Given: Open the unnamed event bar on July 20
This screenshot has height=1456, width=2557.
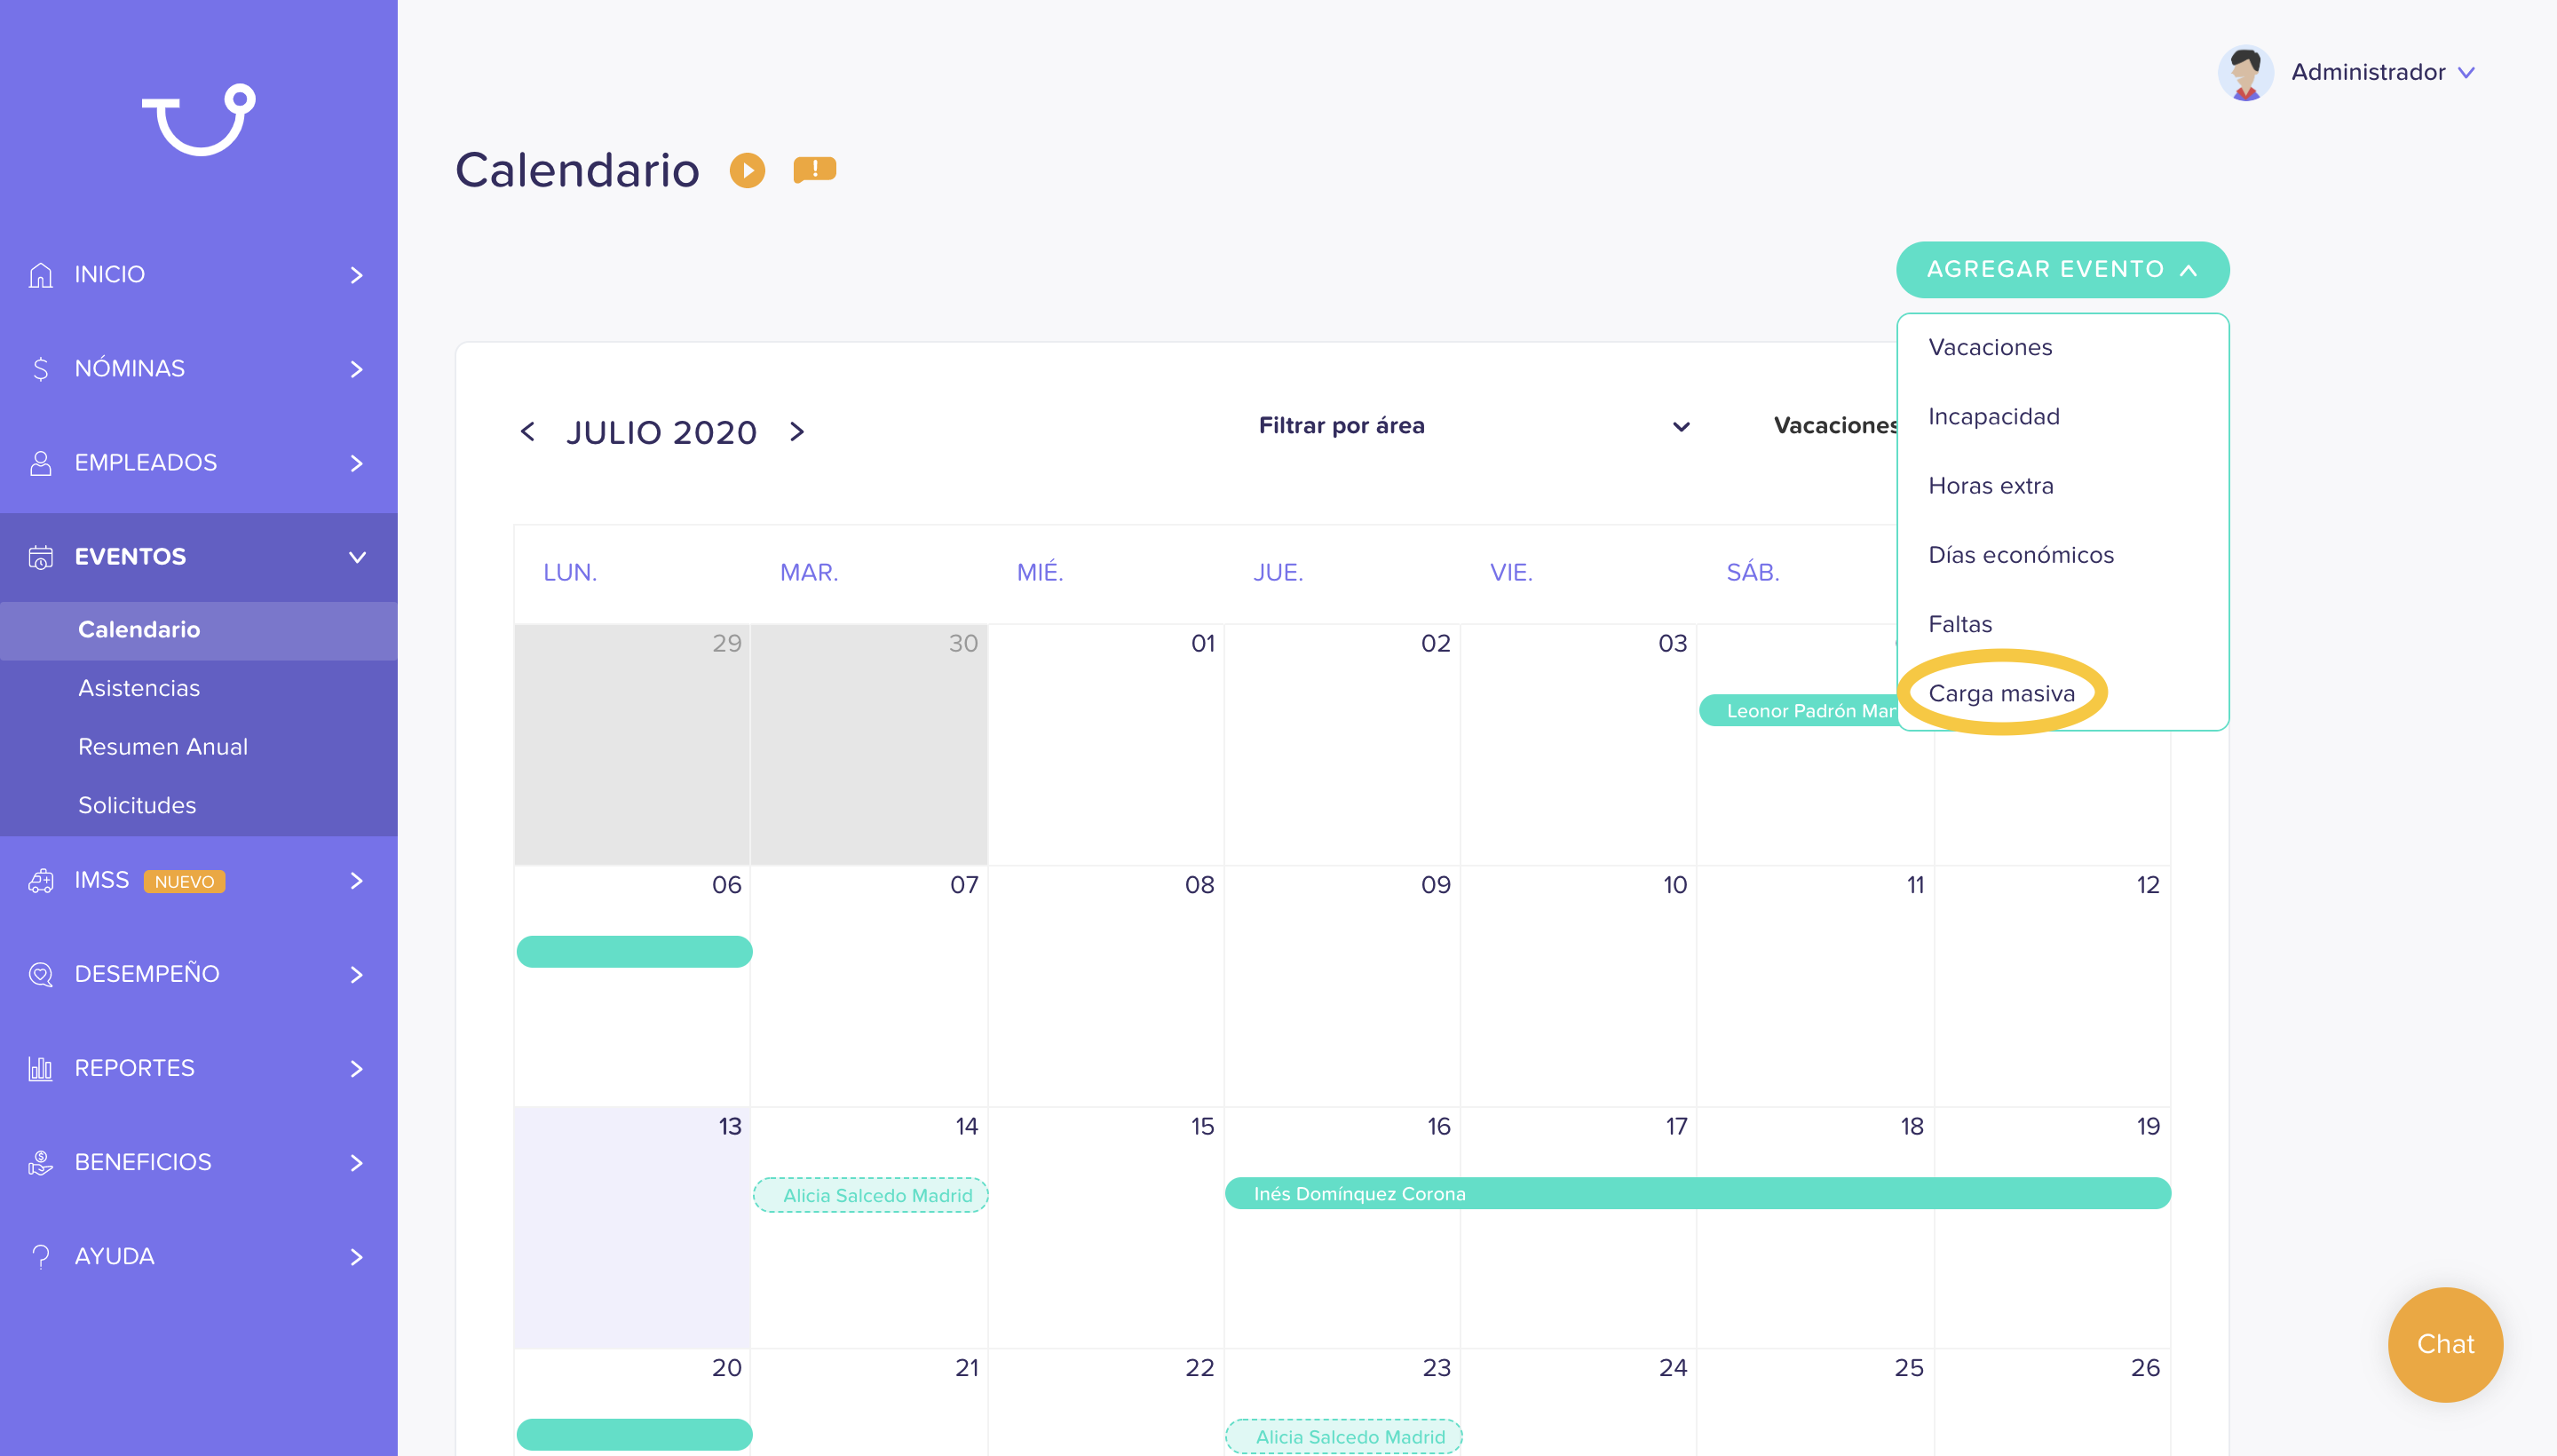Looking at the screenshot, I should coord(634,1434).
